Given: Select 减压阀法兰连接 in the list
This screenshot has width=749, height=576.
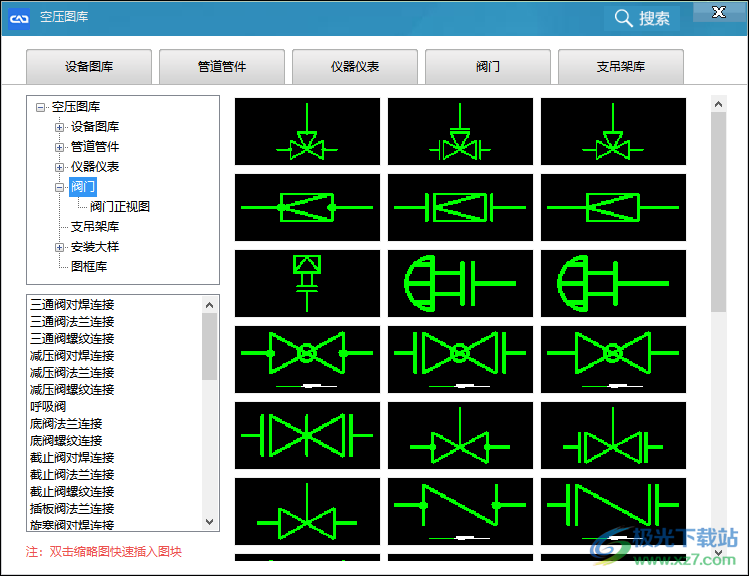Looking at the screenshot, I should pyautogui.click(x=72, y=373).
